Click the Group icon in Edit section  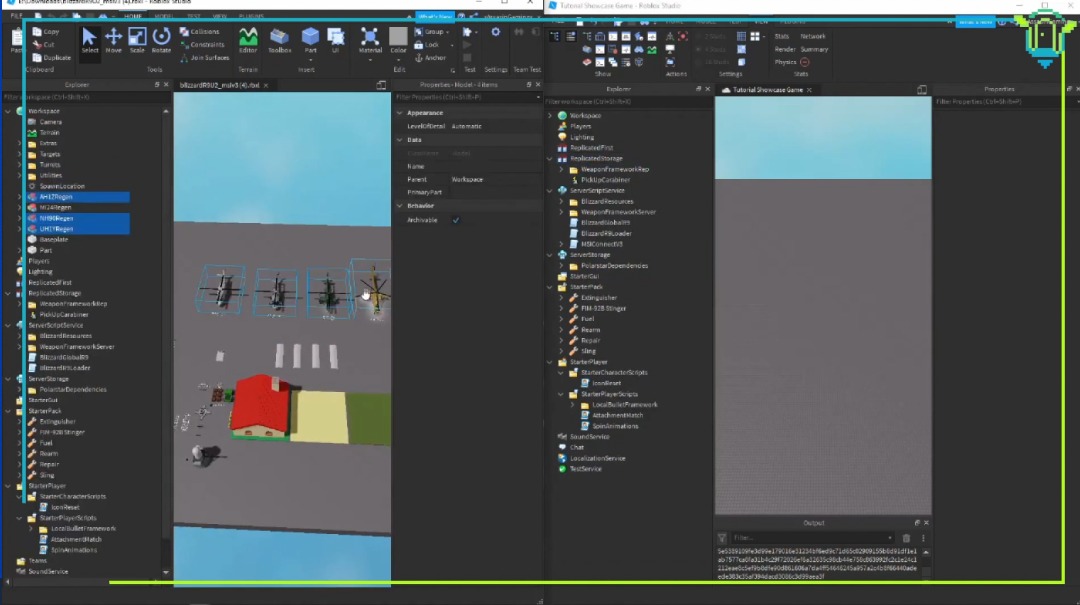(x=419, y=32)
